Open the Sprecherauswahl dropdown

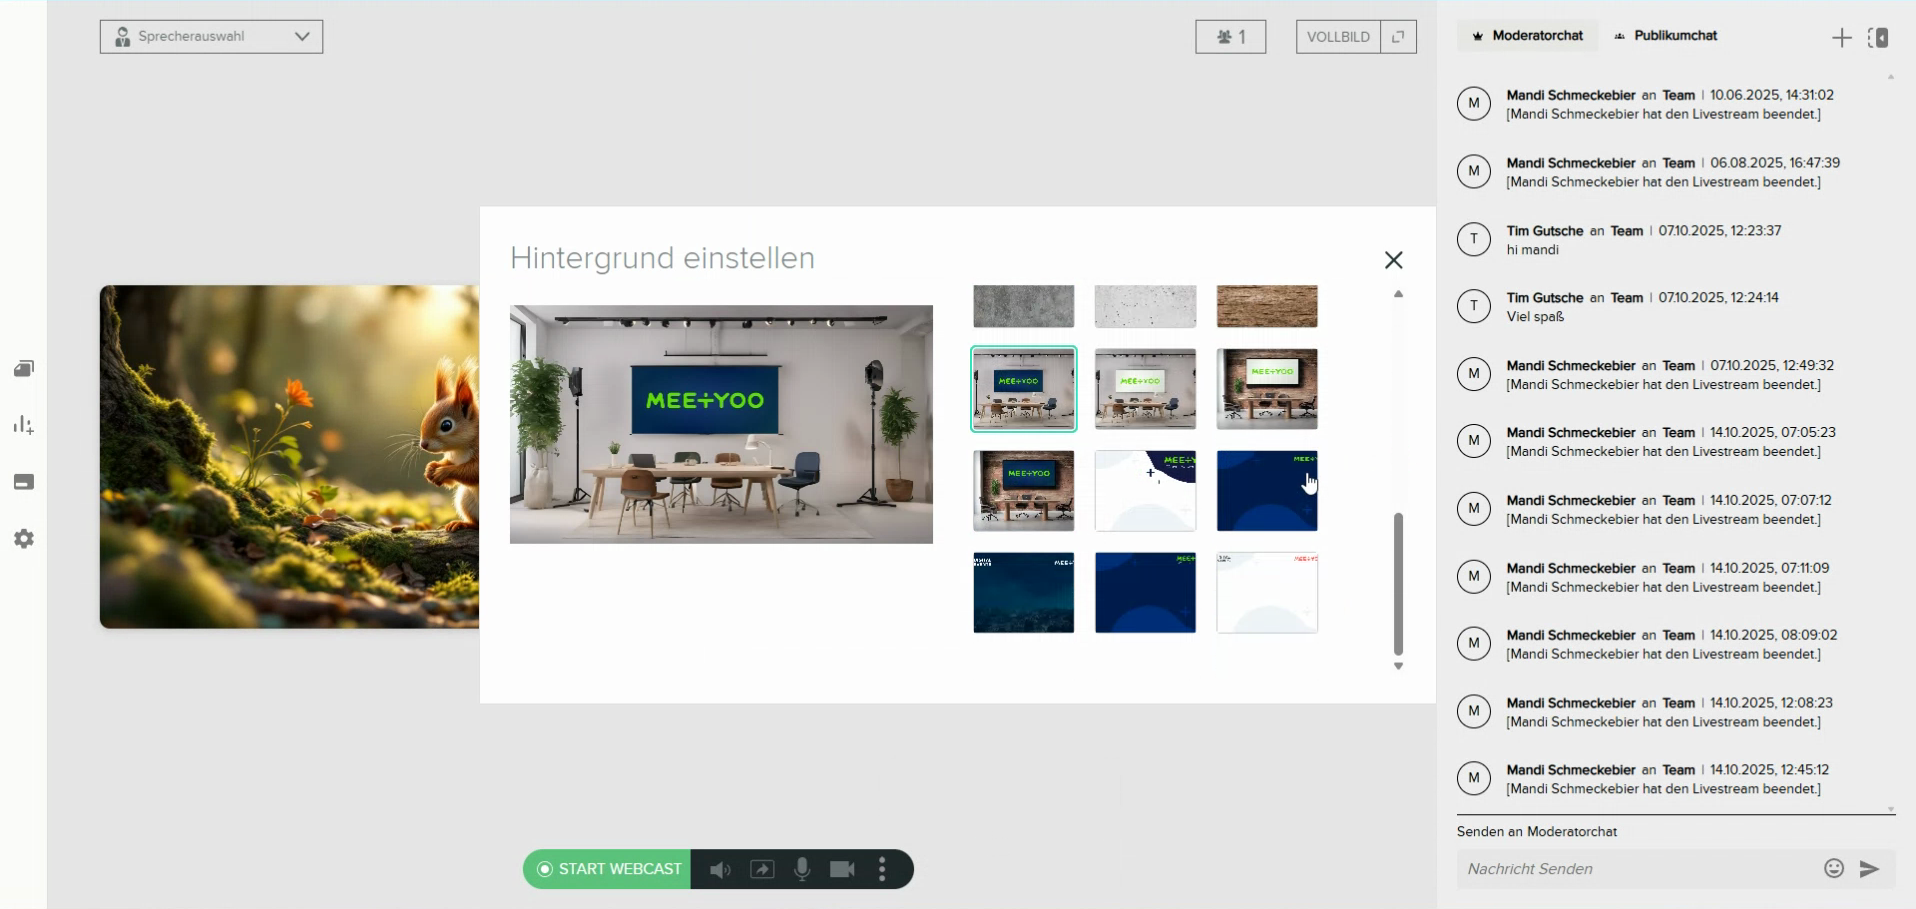[211, 37]
